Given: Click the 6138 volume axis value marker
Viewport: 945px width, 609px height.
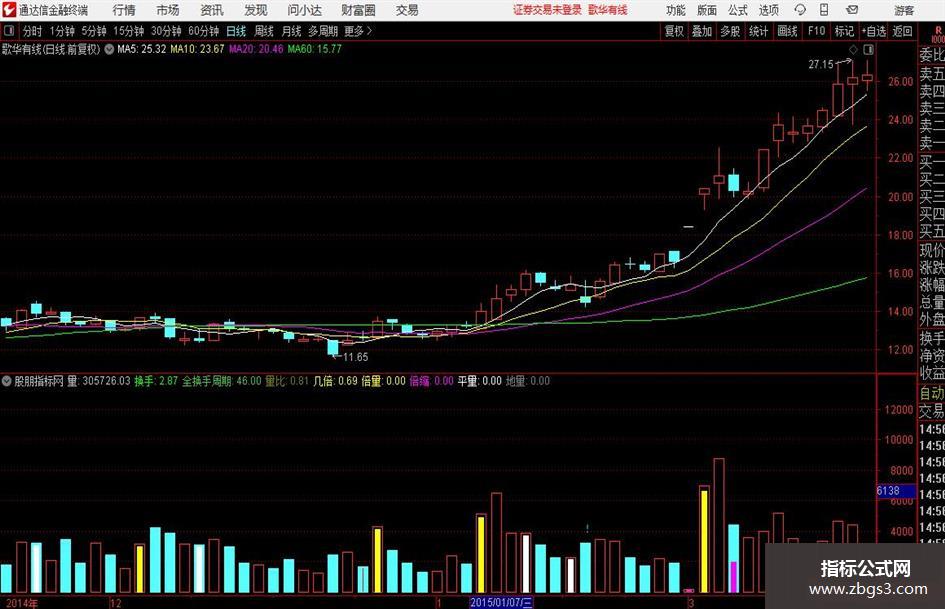Looking at the screenshot, I should coord(896,491).
